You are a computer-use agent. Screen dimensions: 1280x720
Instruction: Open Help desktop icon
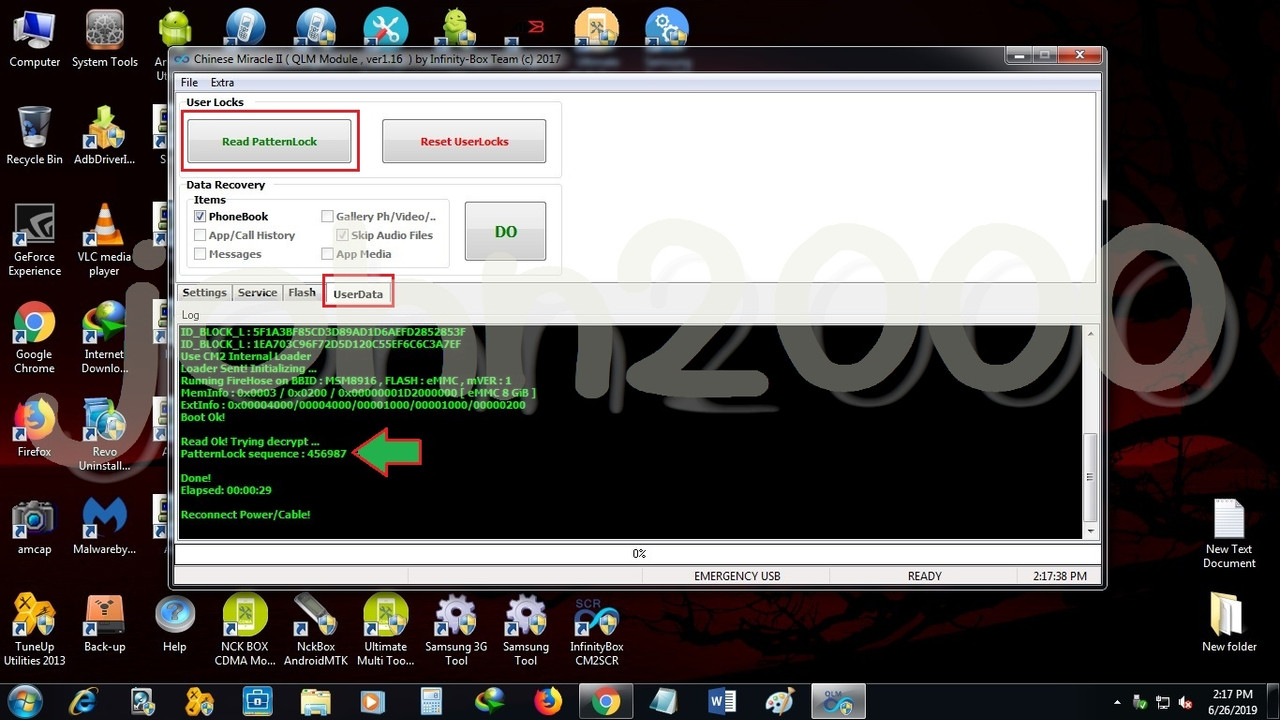coord(175,624)
